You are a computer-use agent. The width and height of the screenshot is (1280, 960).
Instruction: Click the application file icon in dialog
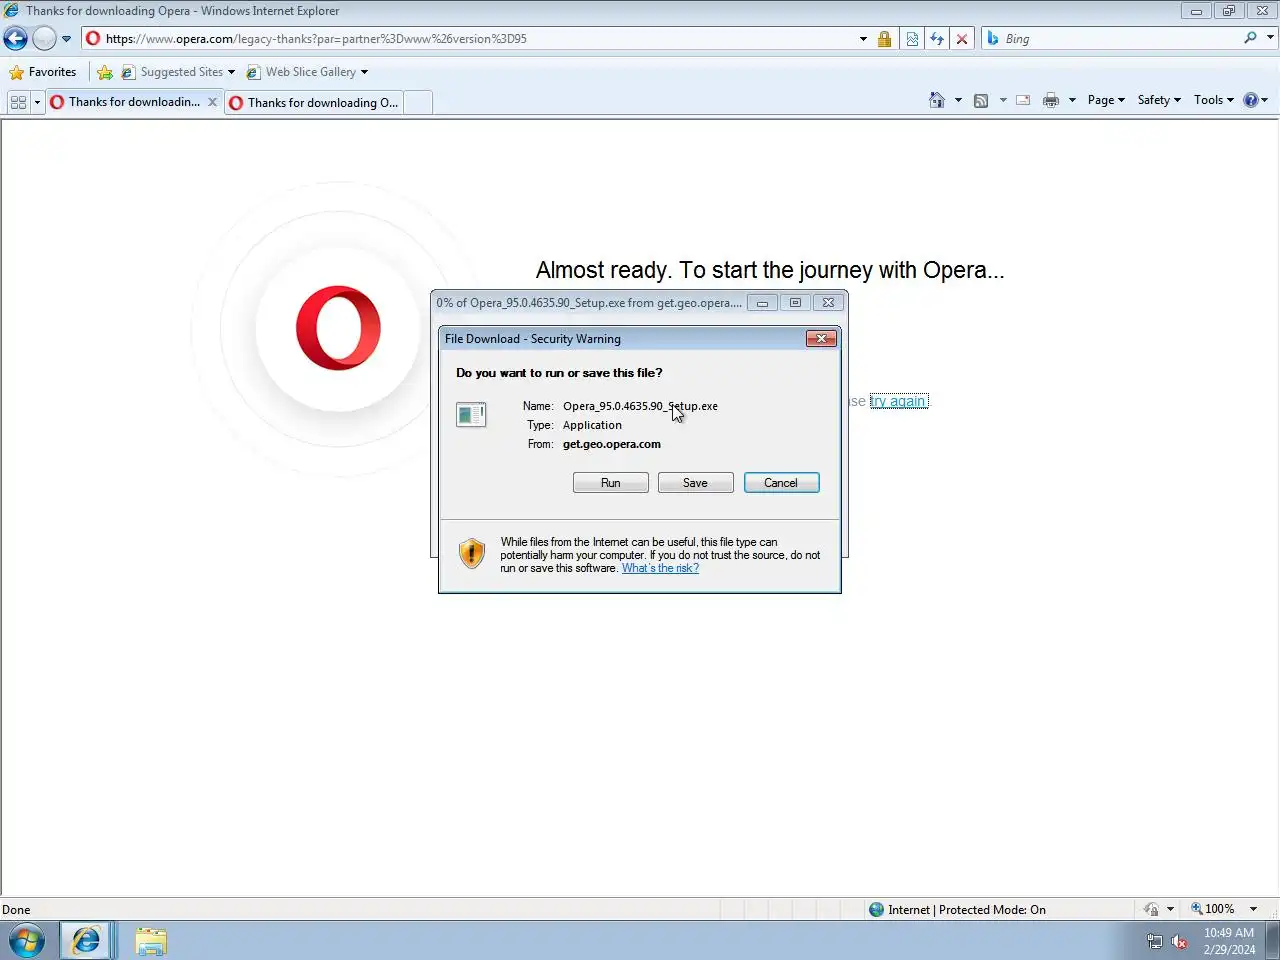471,414
